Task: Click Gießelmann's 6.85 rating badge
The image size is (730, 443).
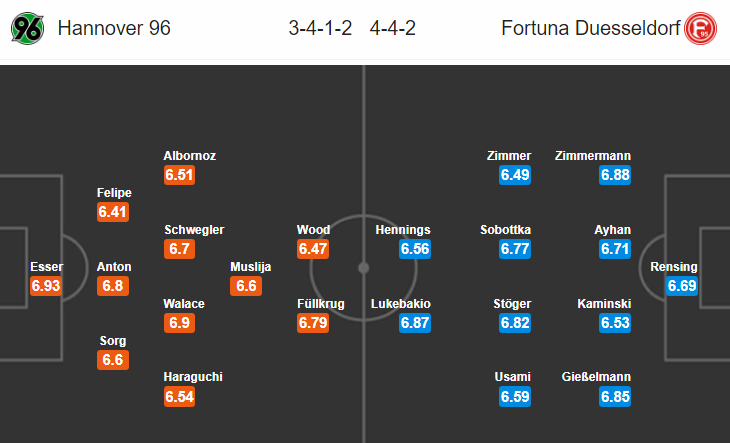Action: pyautogui.click(x=615, y=396)
